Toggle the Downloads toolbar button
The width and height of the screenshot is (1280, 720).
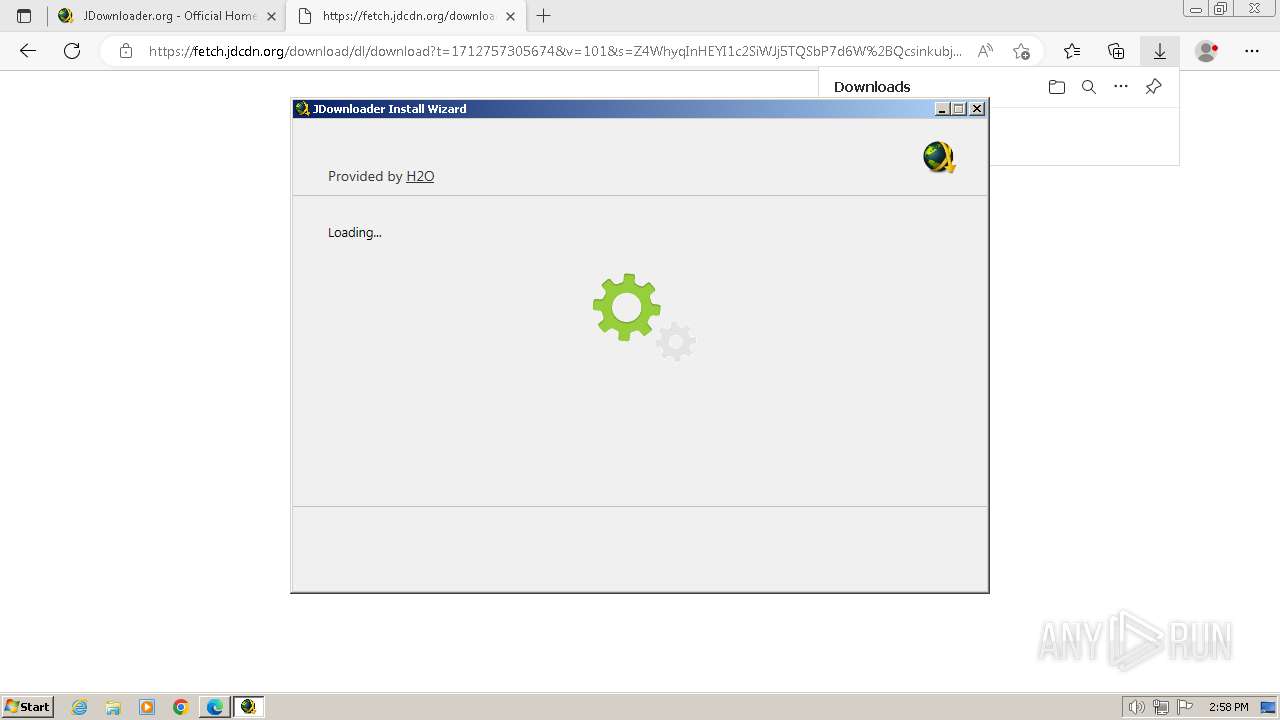pos(1160,51)
